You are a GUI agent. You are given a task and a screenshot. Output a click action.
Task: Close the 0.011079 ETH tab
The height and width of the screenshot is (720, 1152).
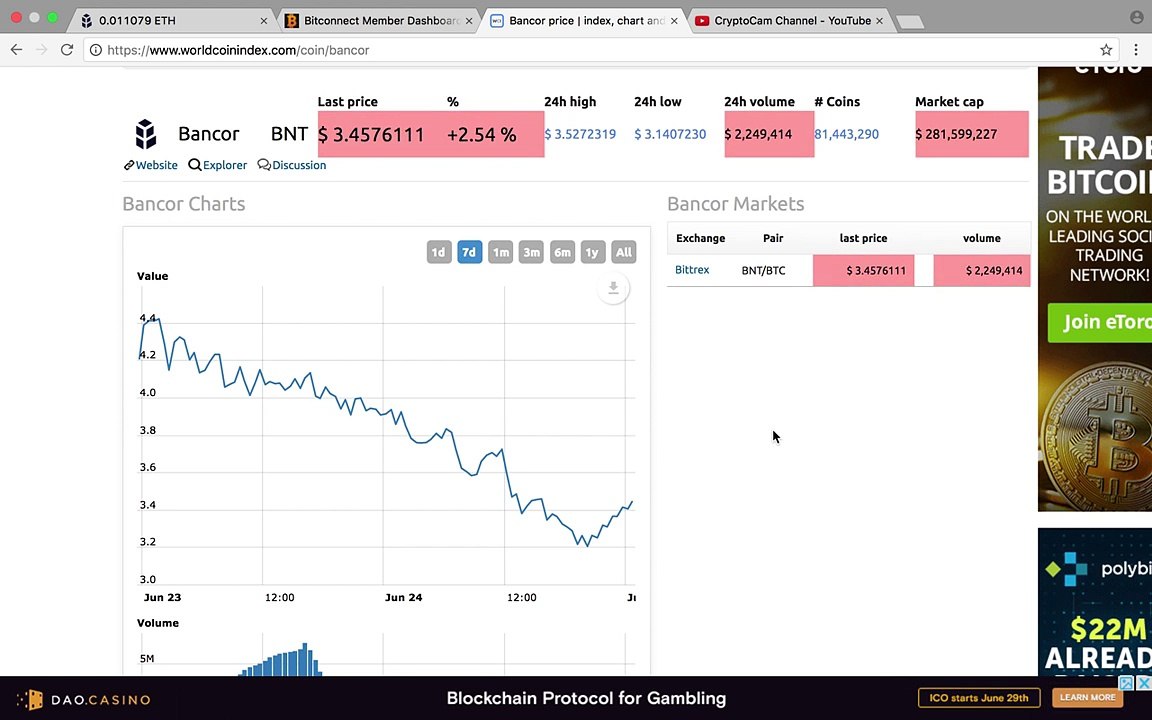[x=264, y=21]
